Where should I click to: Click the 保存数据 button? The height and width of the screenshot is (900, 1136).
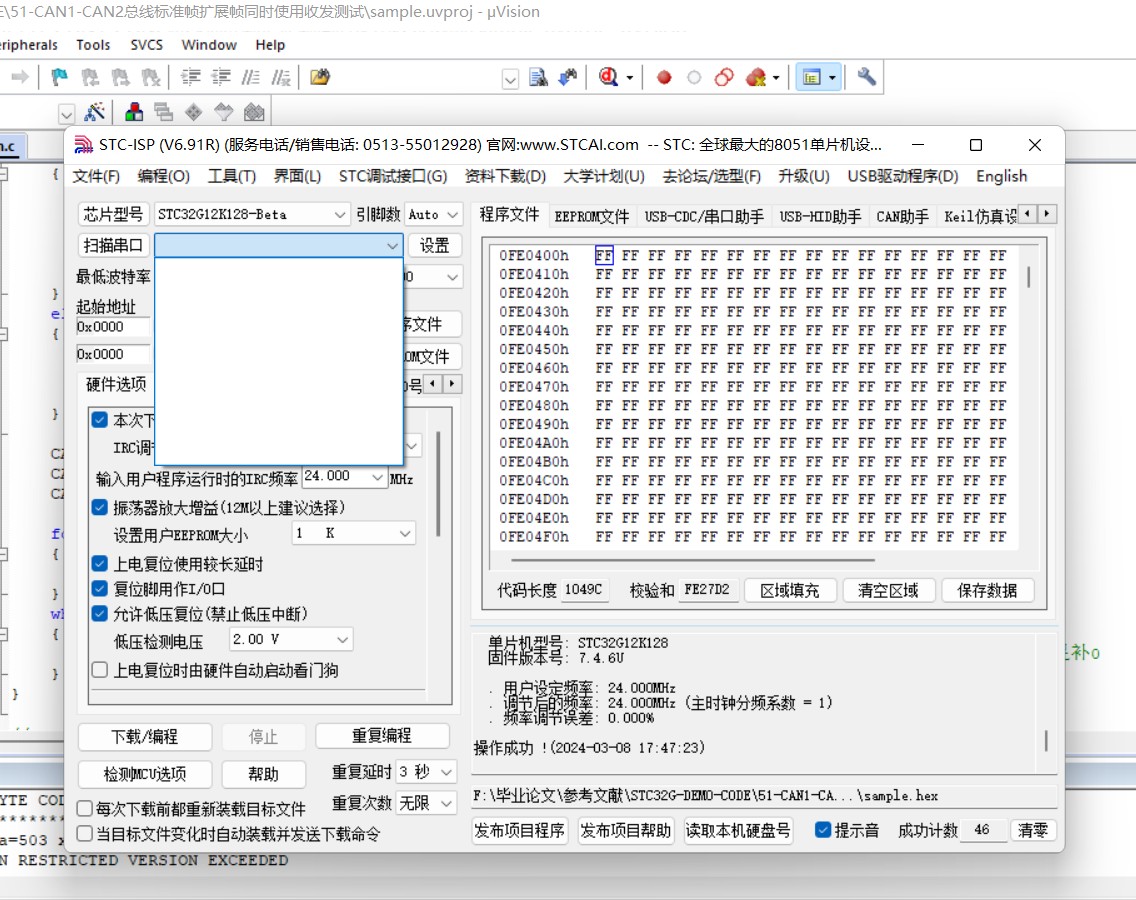(987, 591)
